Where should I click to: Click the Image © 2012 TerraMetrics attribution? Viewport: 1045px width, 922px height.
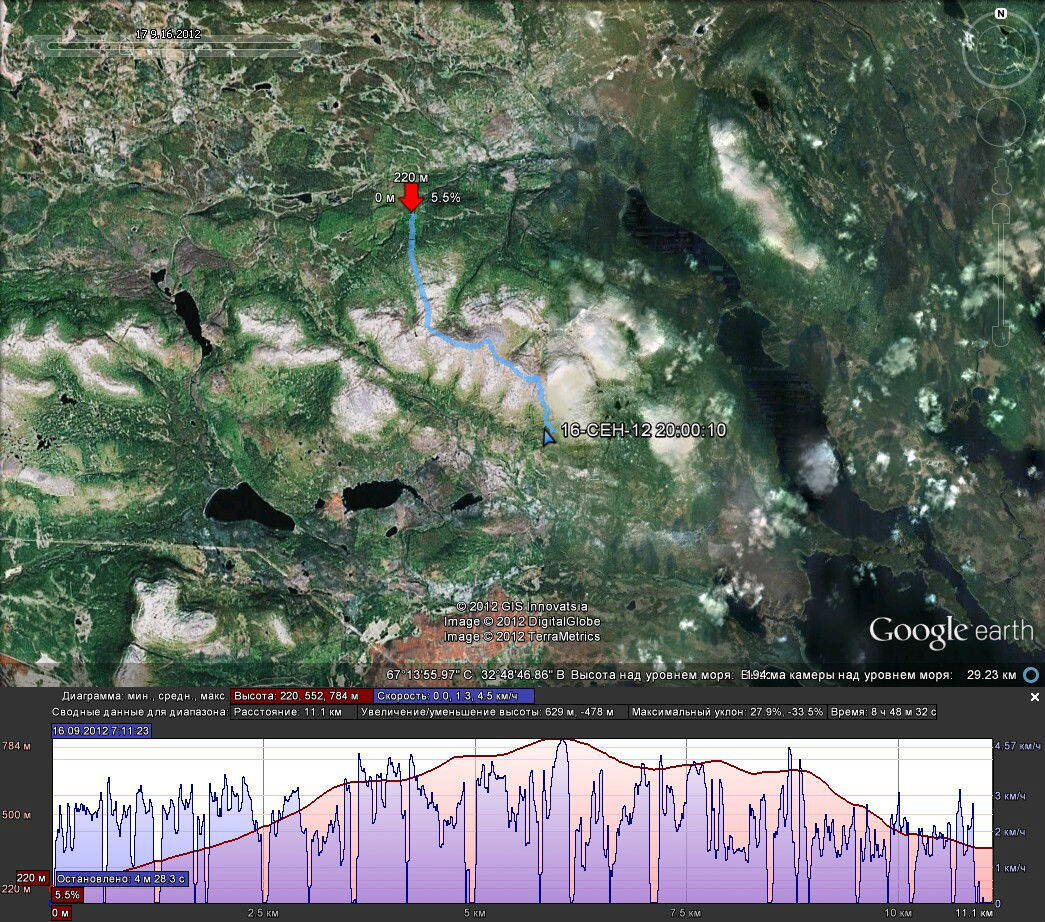pos(522,636)
